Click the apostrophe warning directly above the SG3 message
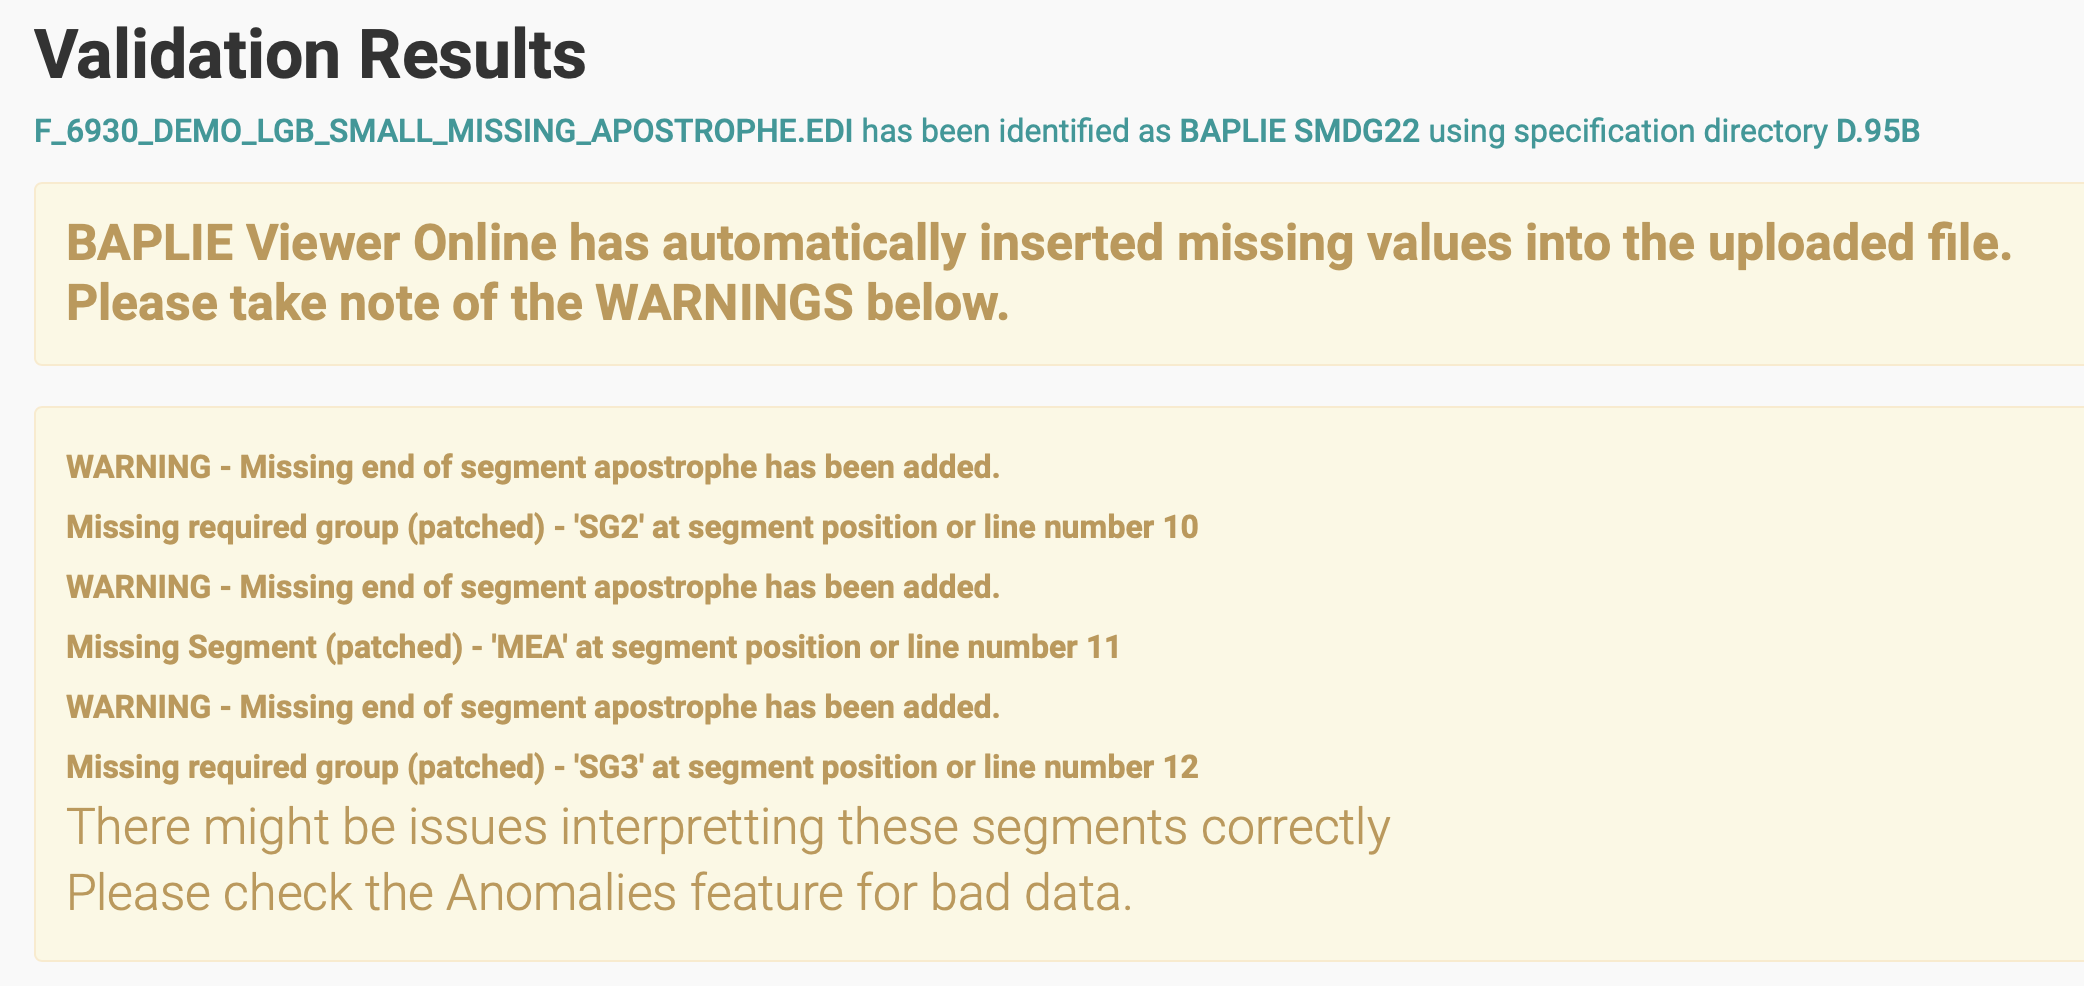2084x986 pixels. pyautogui.click(x=532, y=707)
